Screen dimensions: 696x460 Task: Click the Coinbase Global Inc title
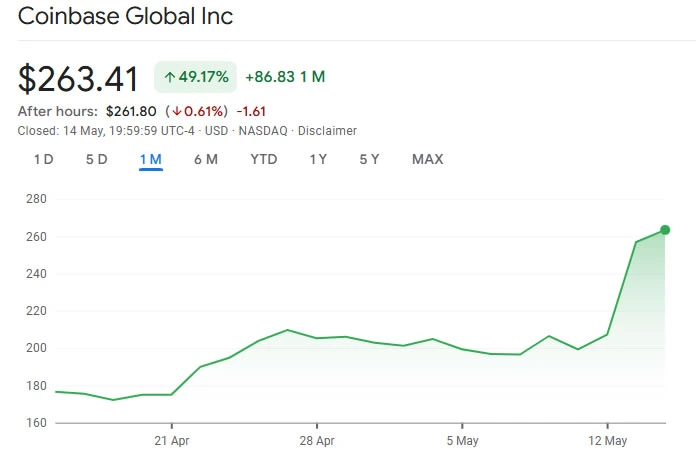pyautogui.click(x=126, y=17)
